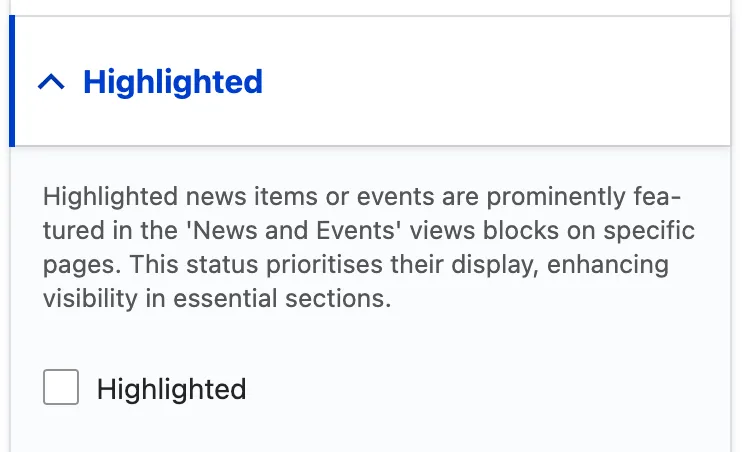Click the blank area below the Highlighted checkbox
This screenshot has height=452, width=744.
click(x=370, y=430)
